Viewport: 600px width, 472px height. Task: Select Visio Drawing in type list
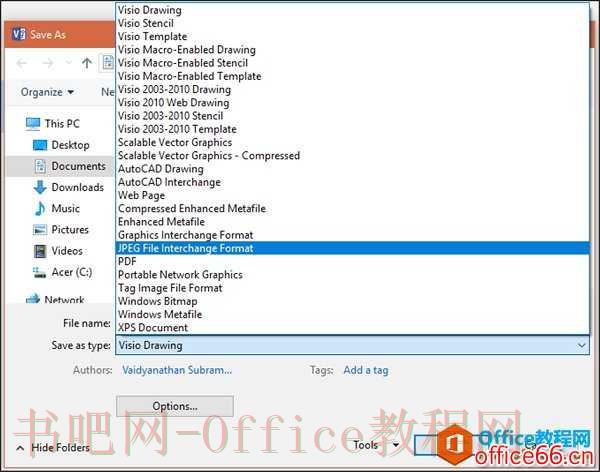pos(352,10)
